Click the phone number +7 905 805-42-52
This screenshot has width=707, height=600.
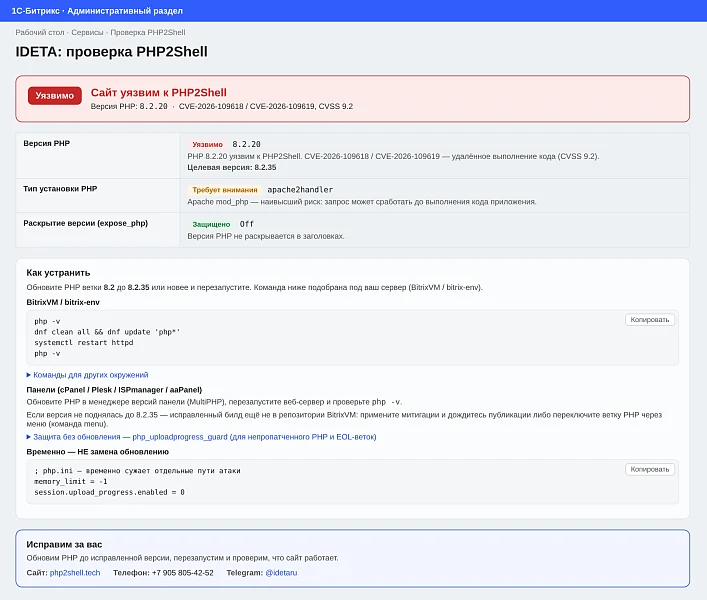click(x=183, y=573)
